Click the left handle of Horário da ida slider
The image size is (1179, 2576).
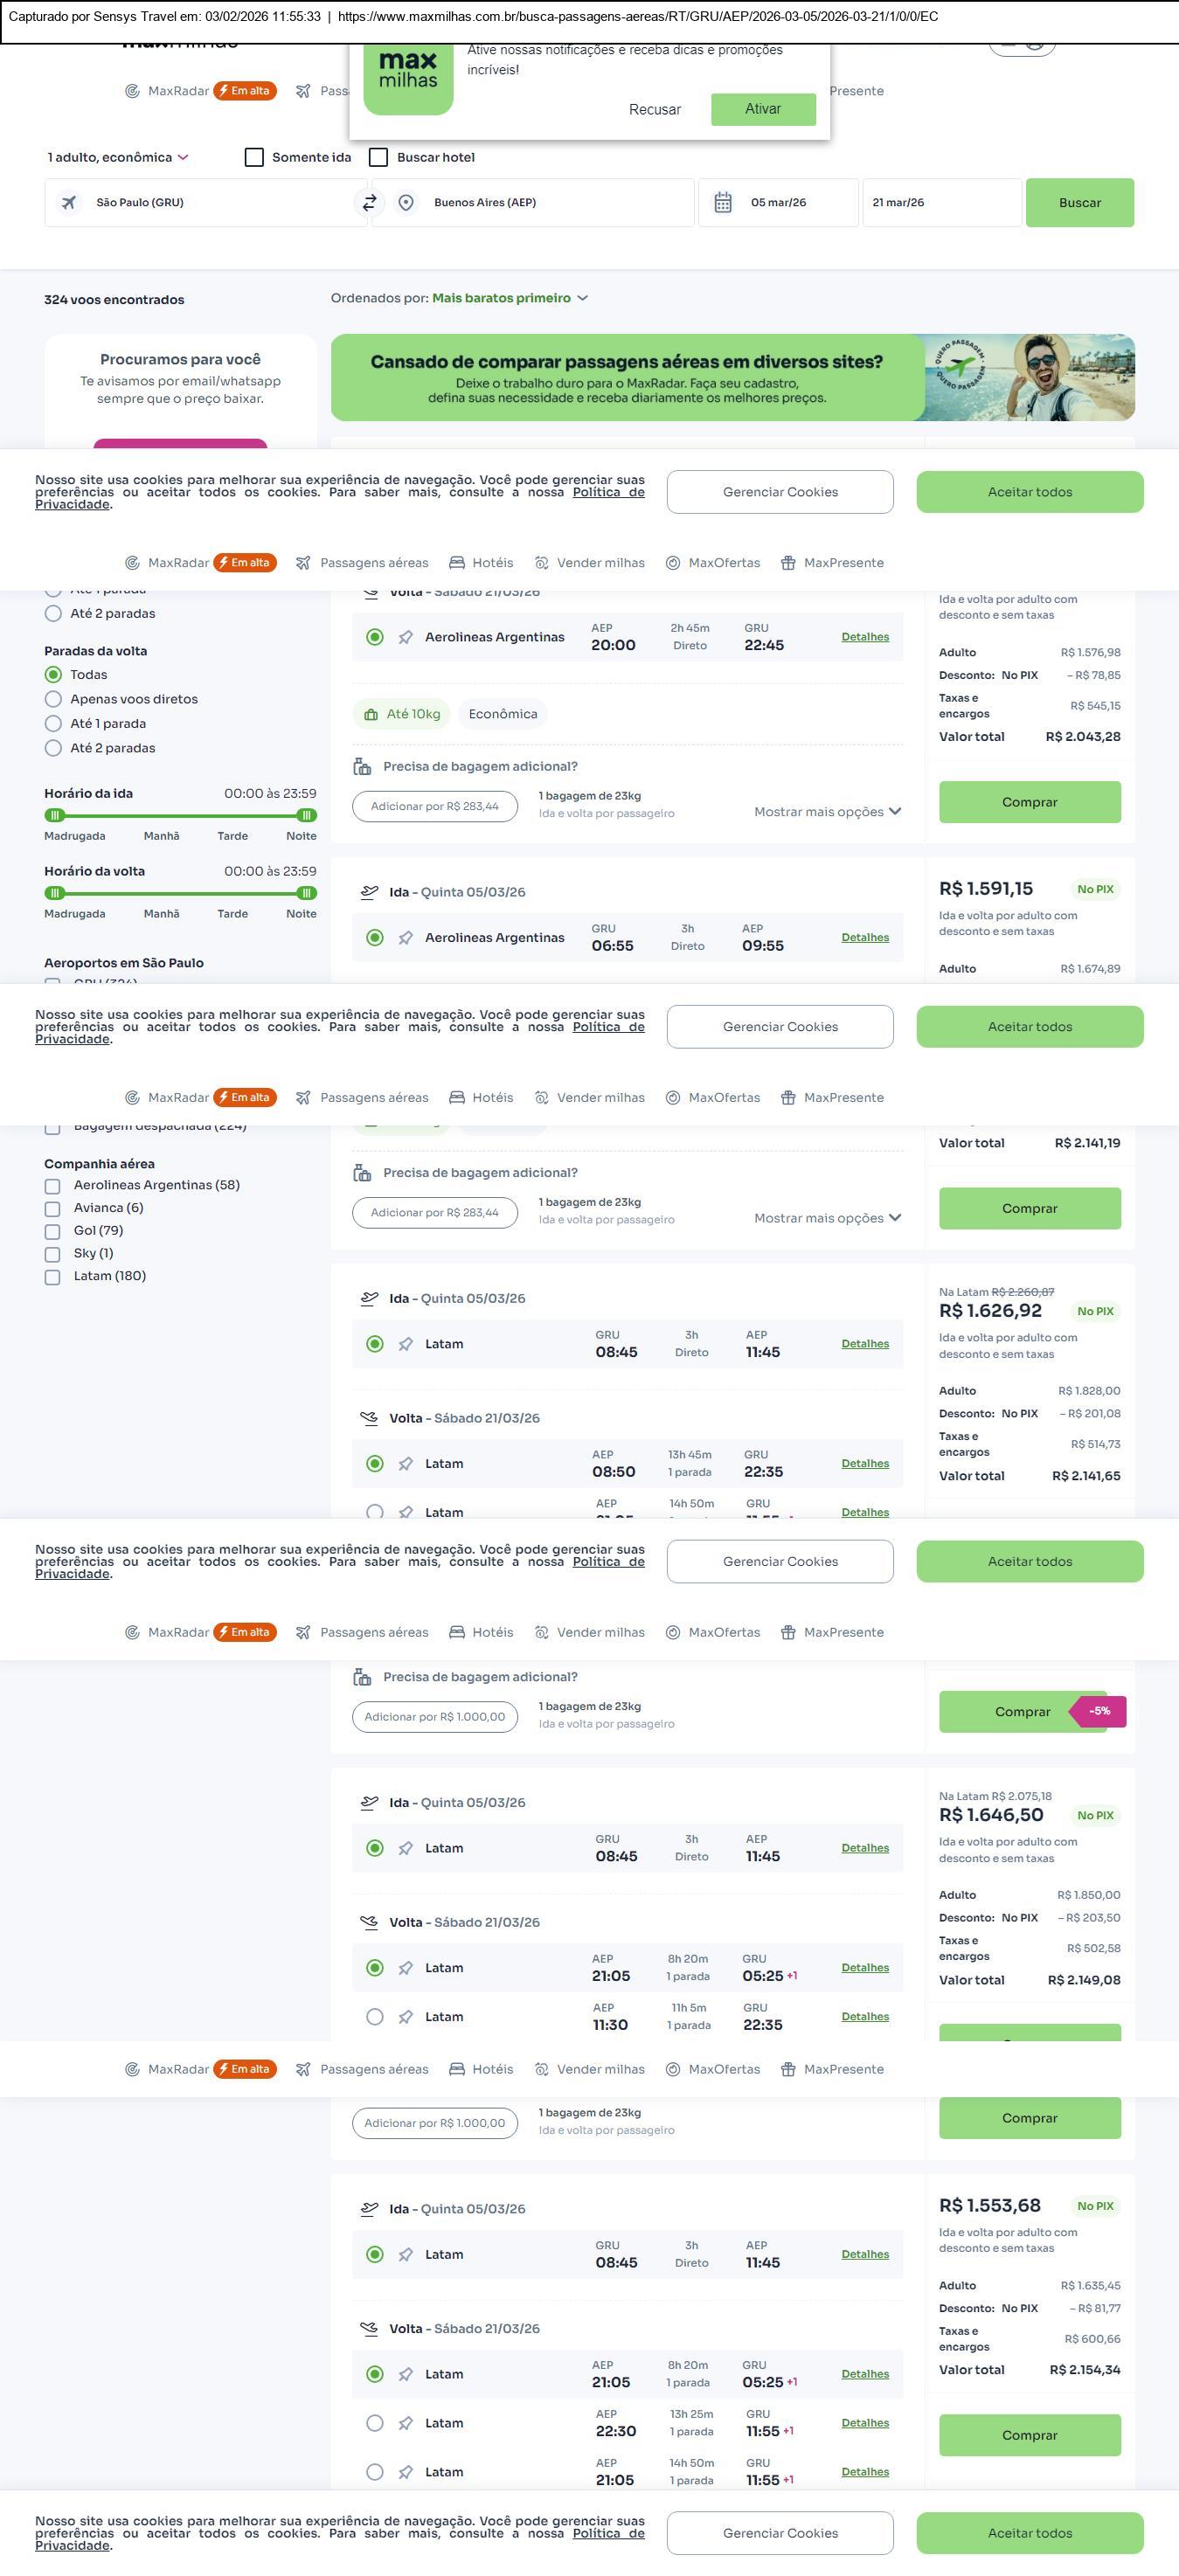(x=55, y=816)
